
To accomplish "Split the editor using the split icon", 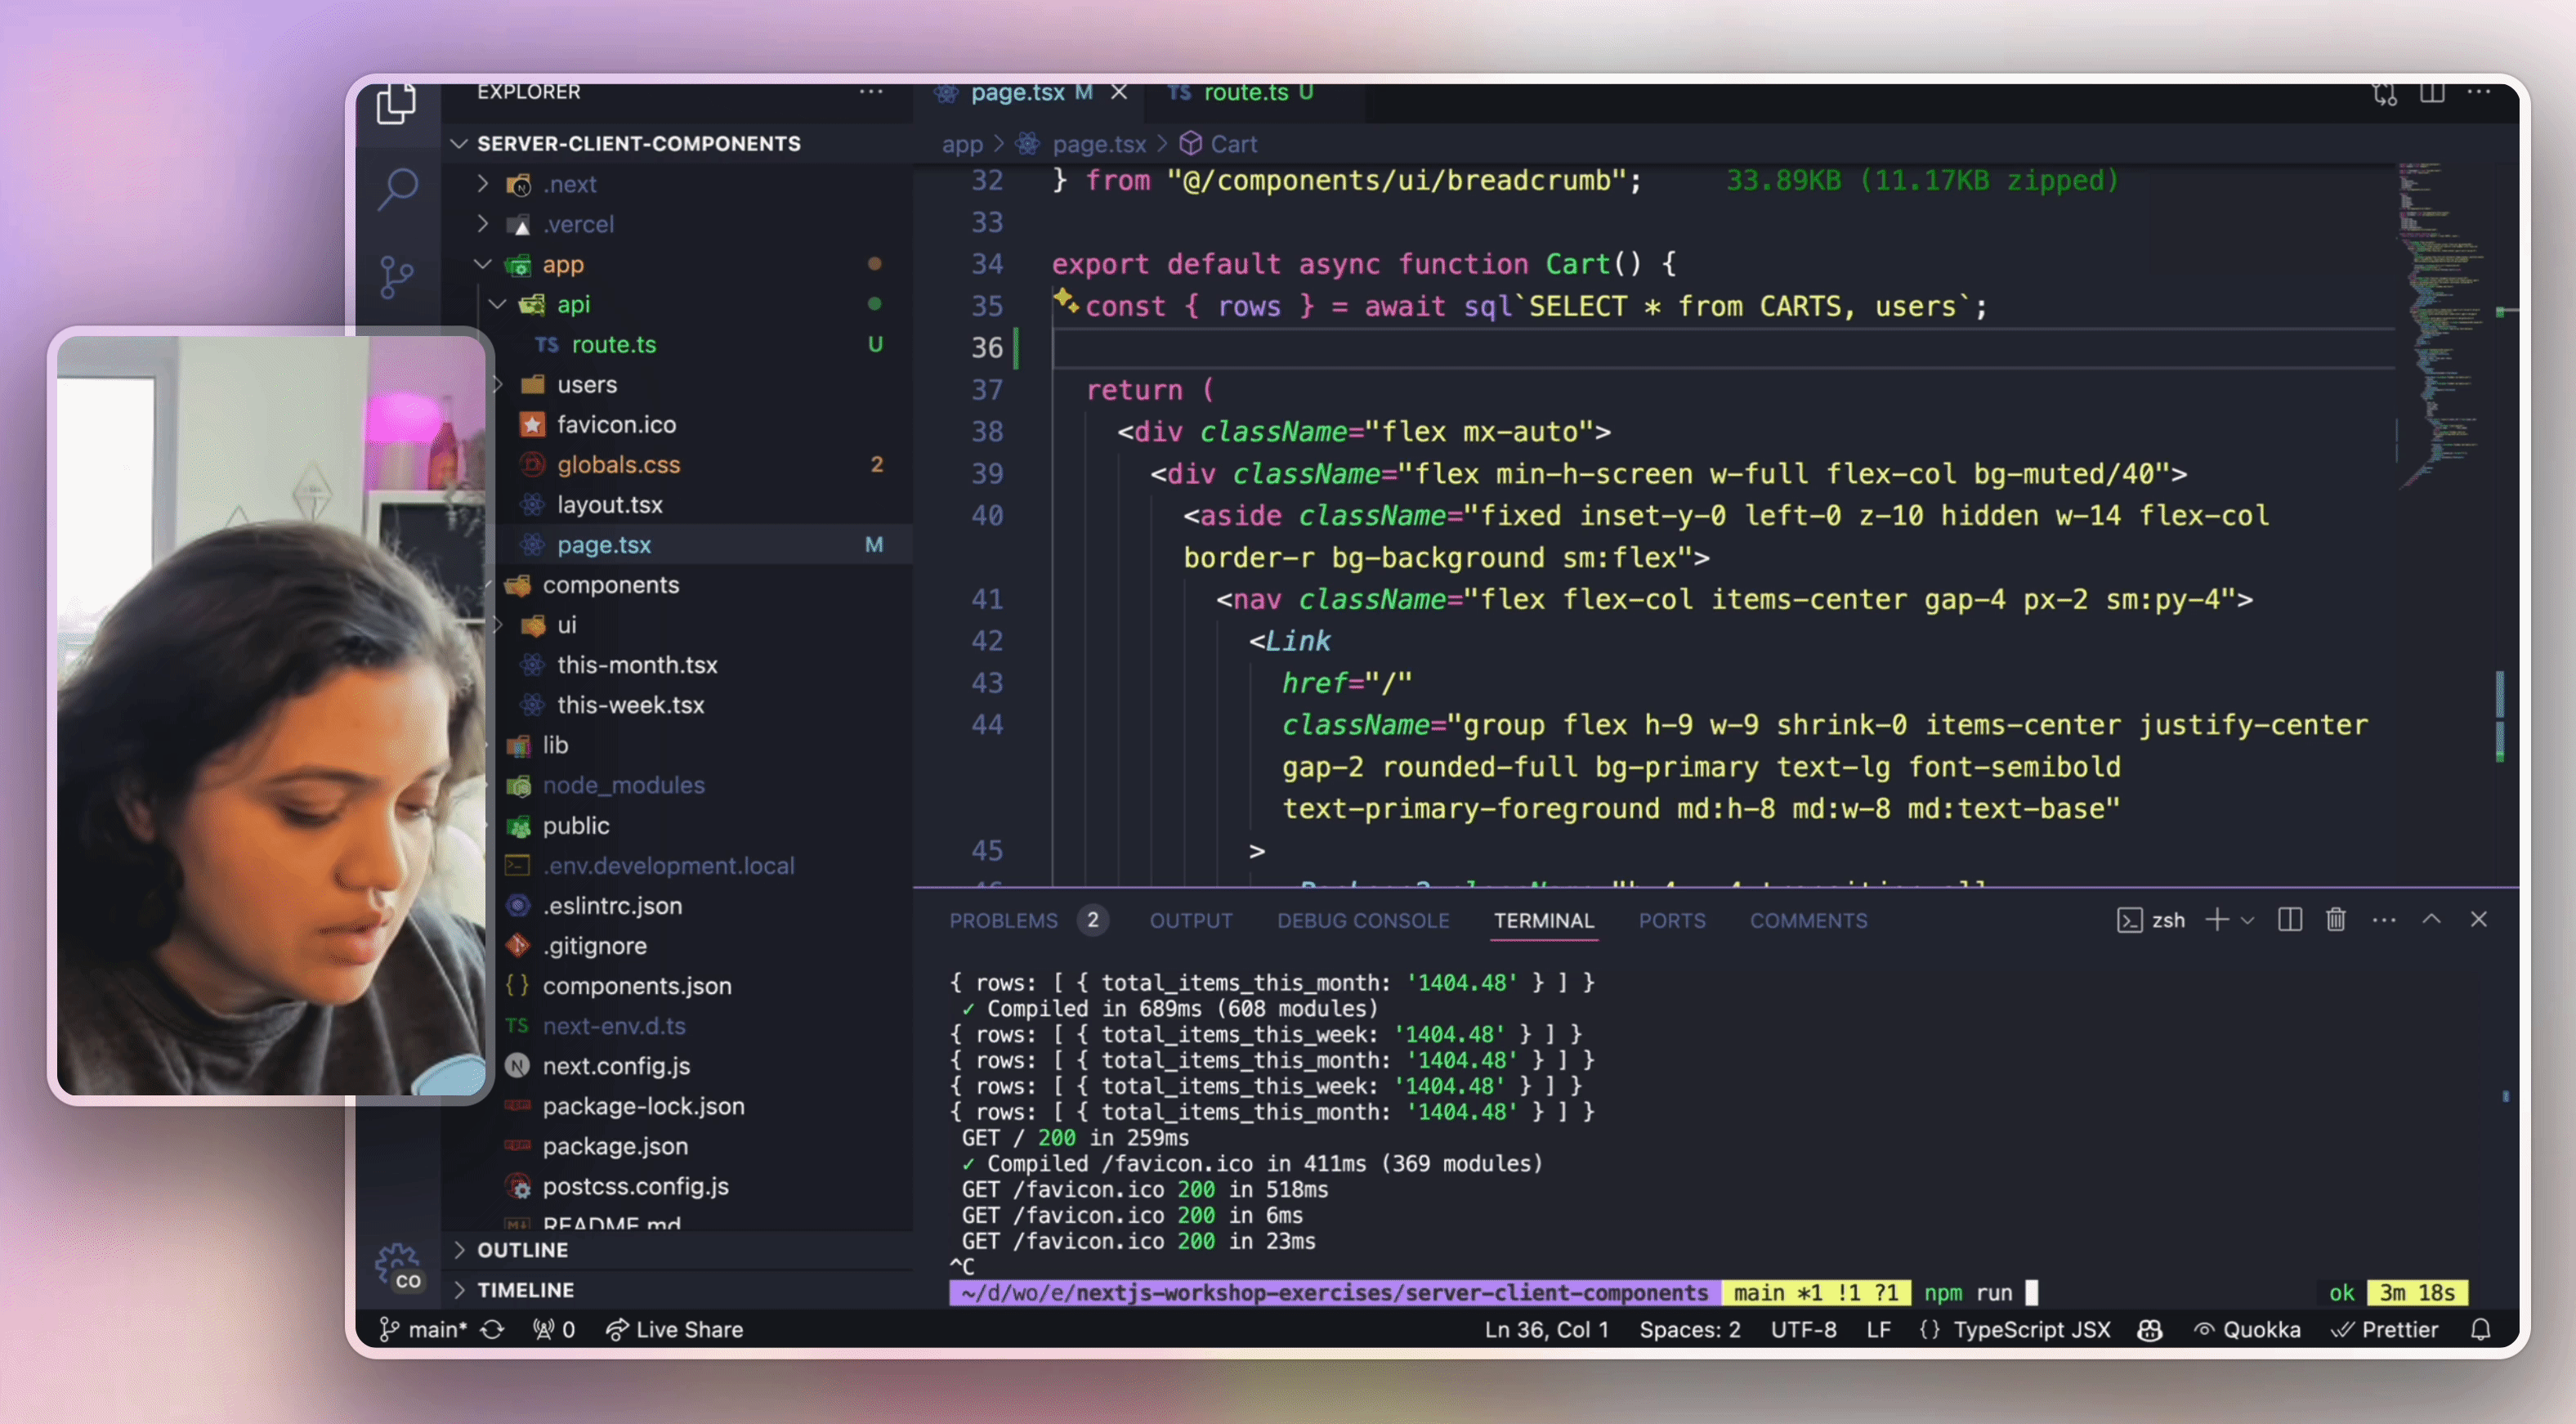I will click(2432, 93).
